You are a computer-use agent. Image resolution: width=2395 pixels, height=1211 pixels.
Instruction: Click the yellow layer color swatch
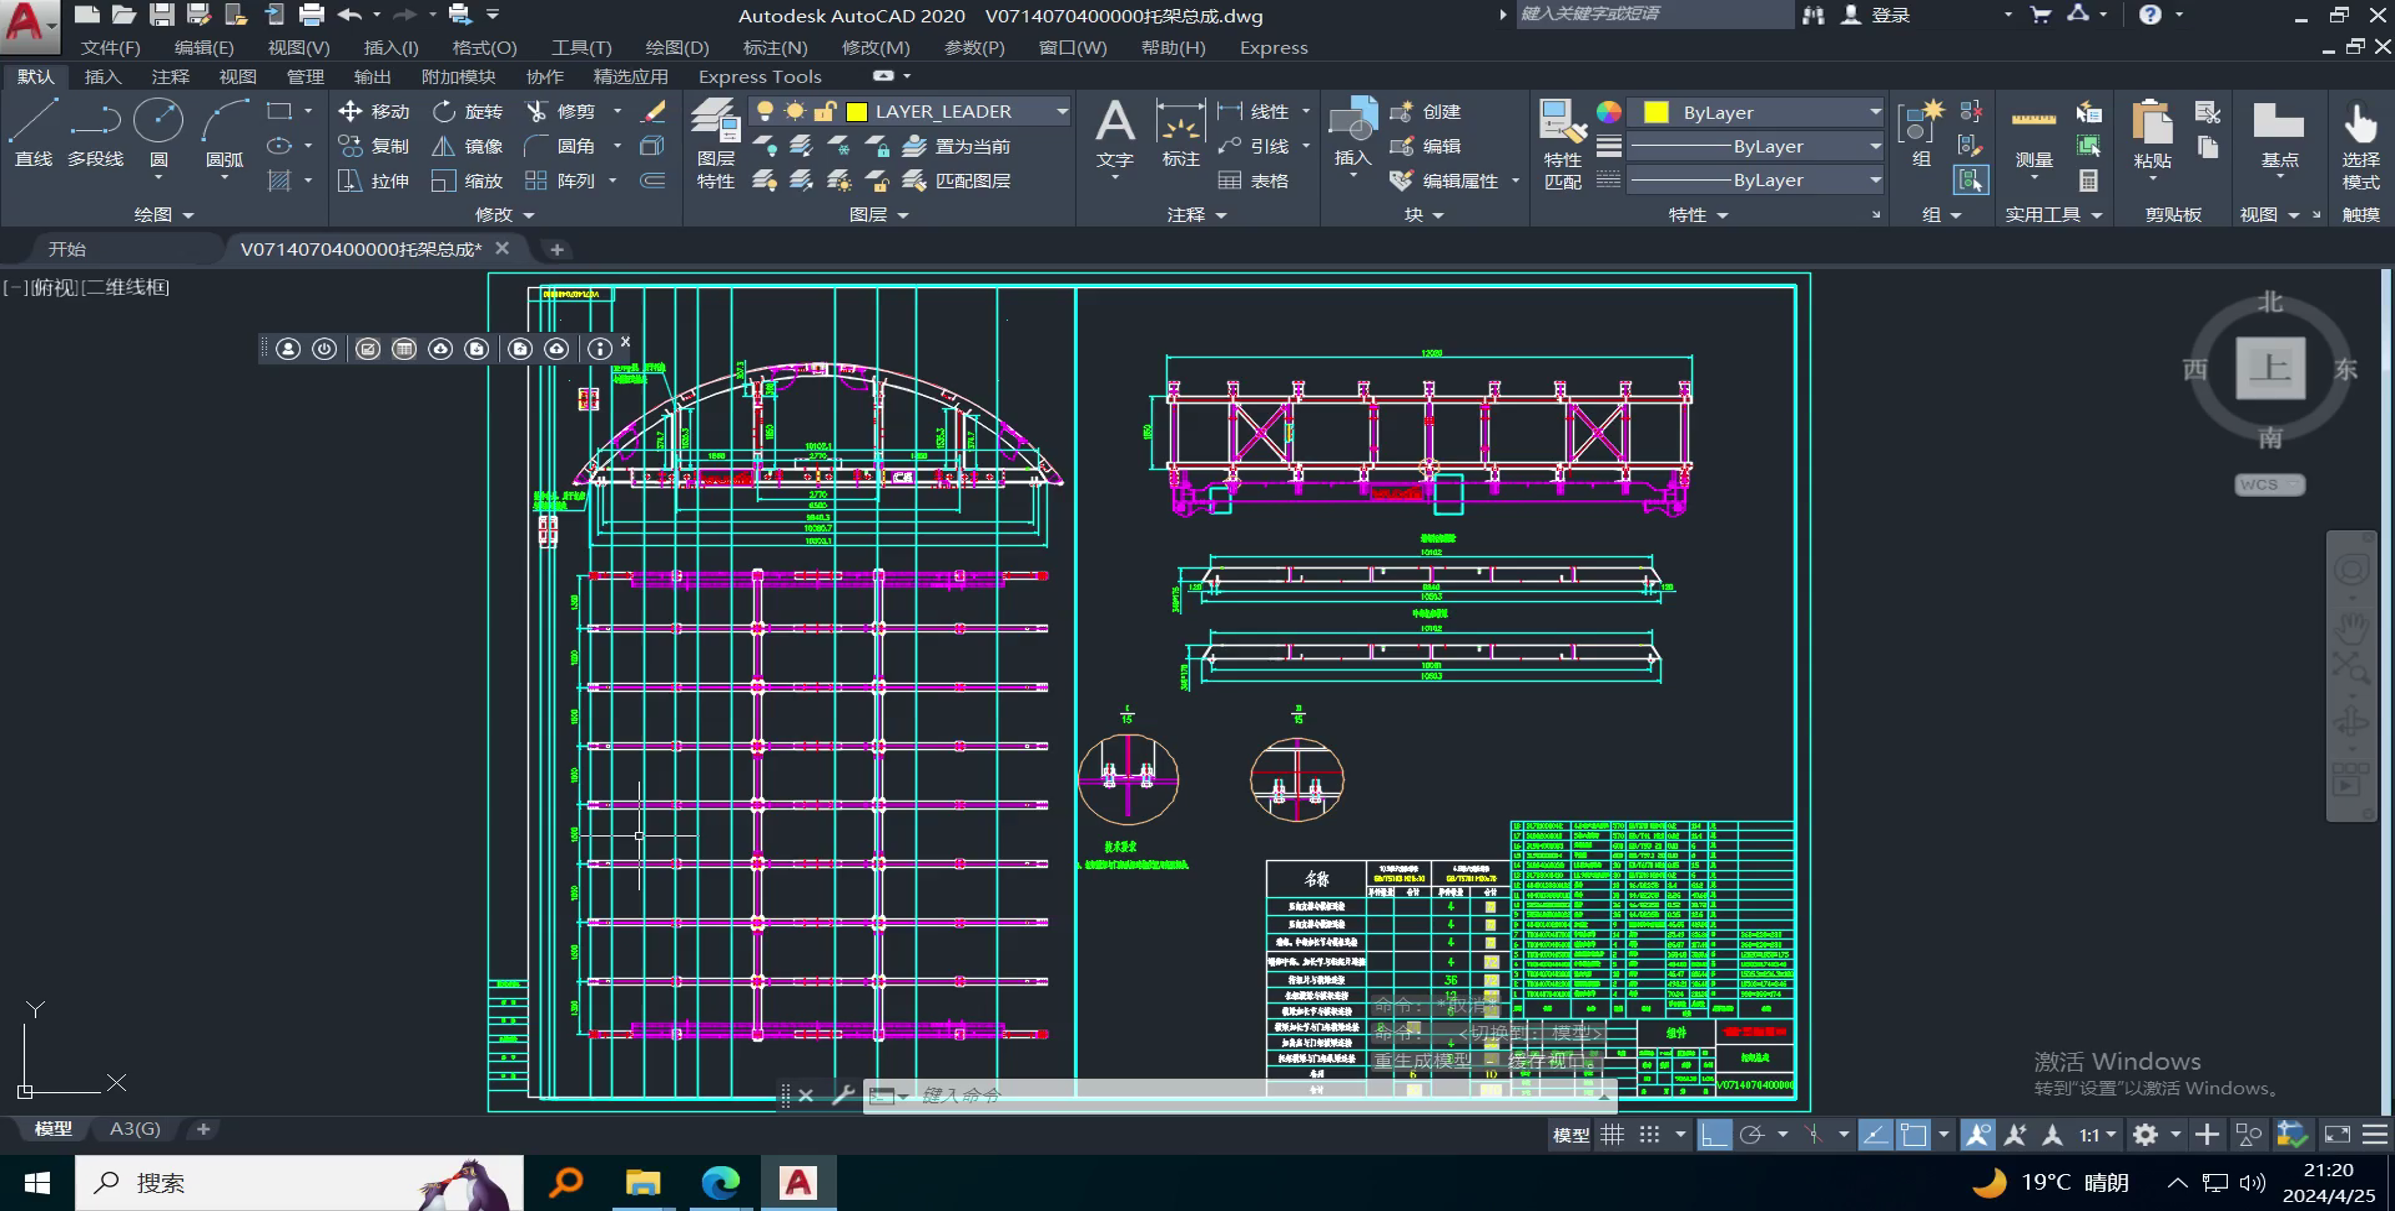pyautogui.click(x=857, y=111)
